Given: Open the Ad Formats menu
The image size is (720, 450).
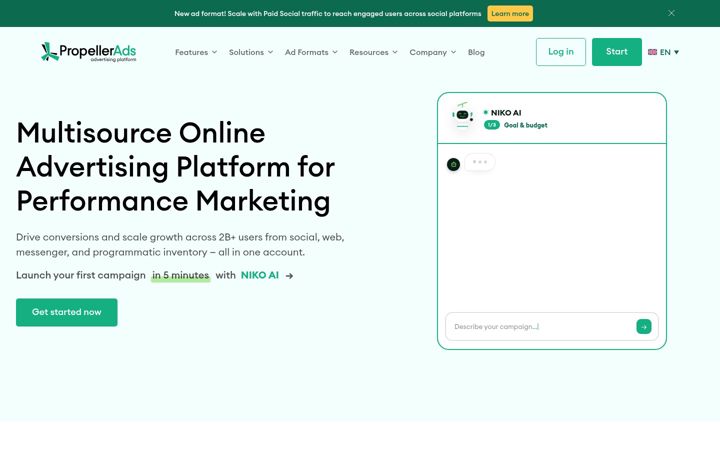Looking at the screenshot, I should [x=311, y=52].
